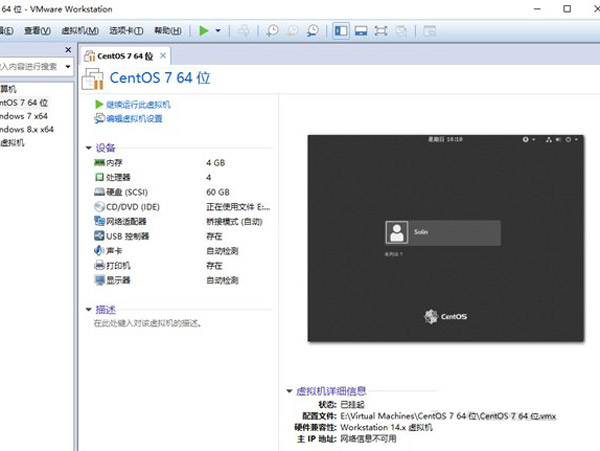Screen dimensions: 600x451
Task: Close the library sidebar panel
Action: (68, 50)
